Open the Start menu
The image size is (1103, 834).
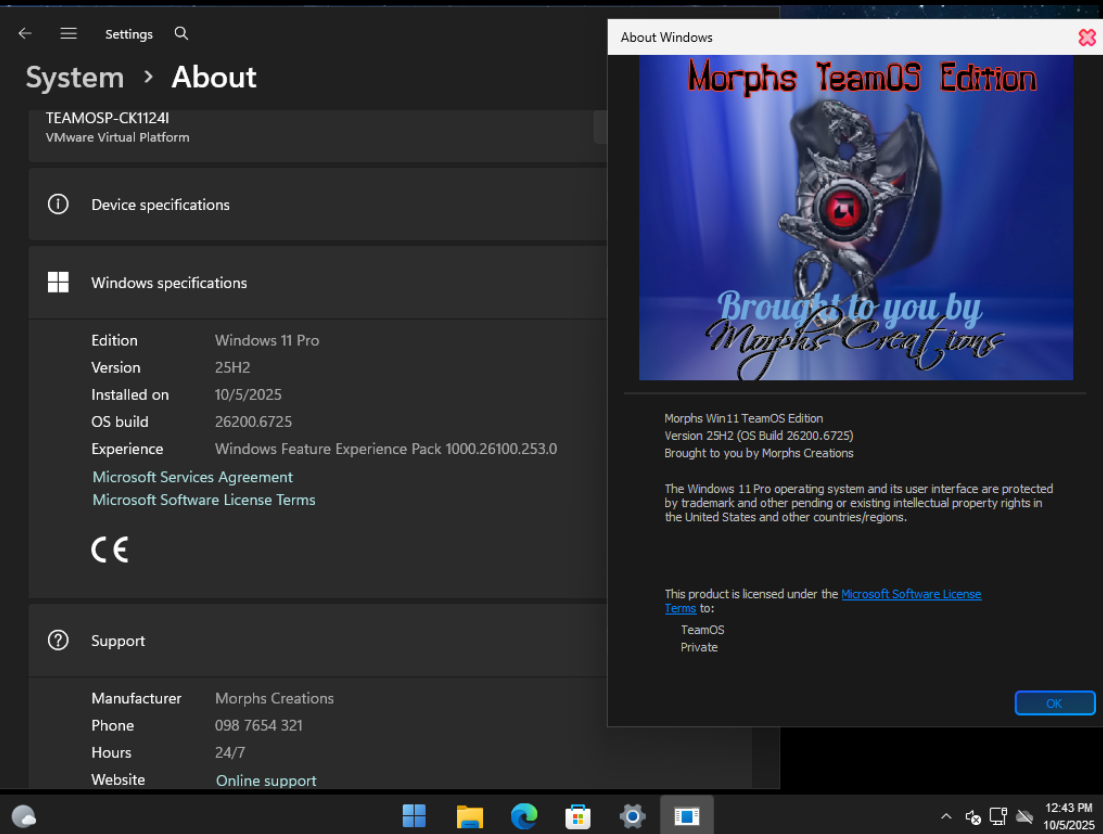[x=414, y=816]
